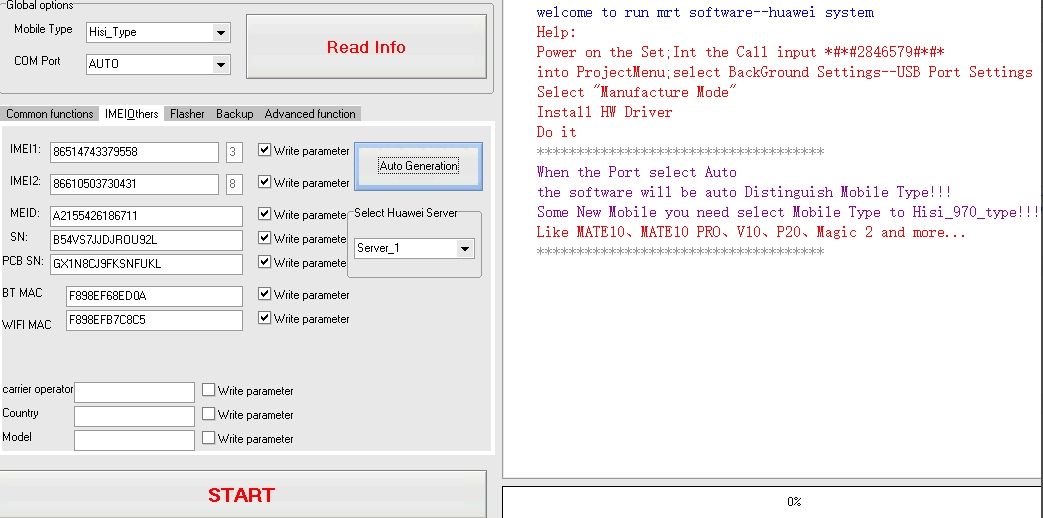Click the PCB SN input field
1043x518 pixels.
pos(146,264)
